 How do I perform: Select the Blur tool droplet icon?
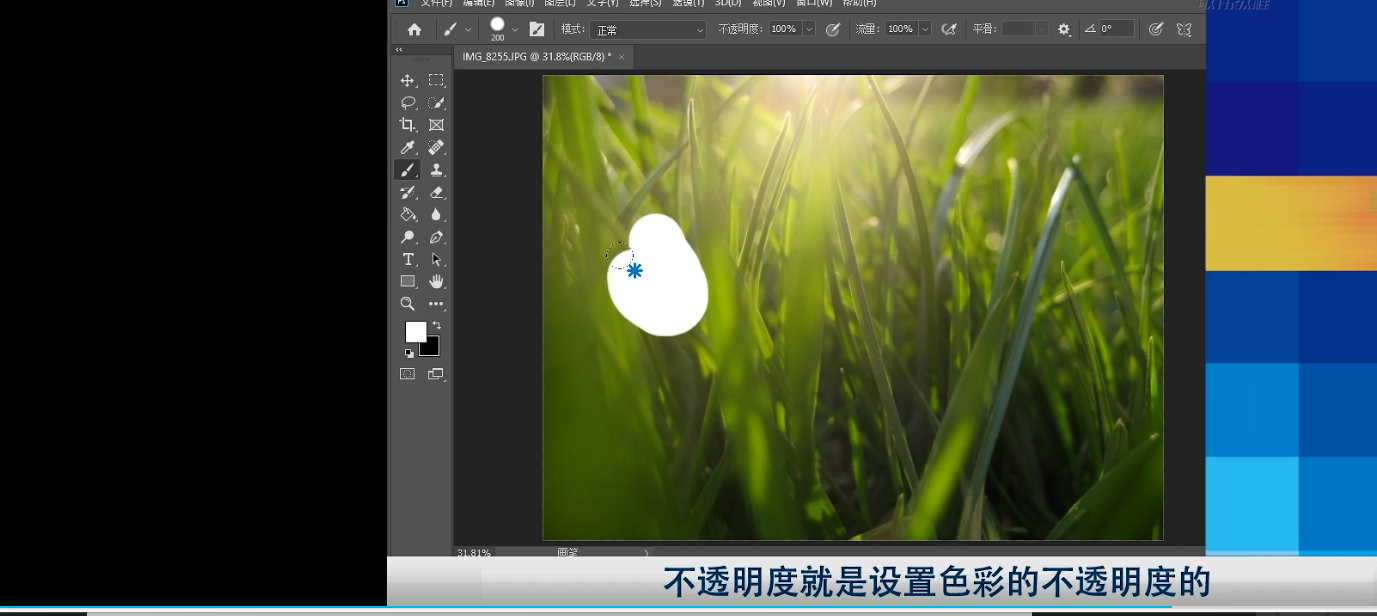coord(436,214)
